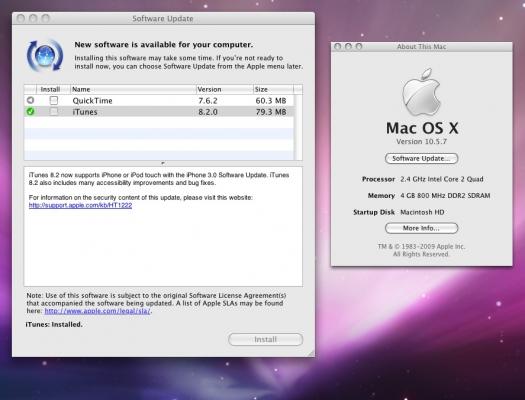This screenshot has height=400, width=525.
Task: Click the split-pane divider handle below the update list
Action: [163, 163]
